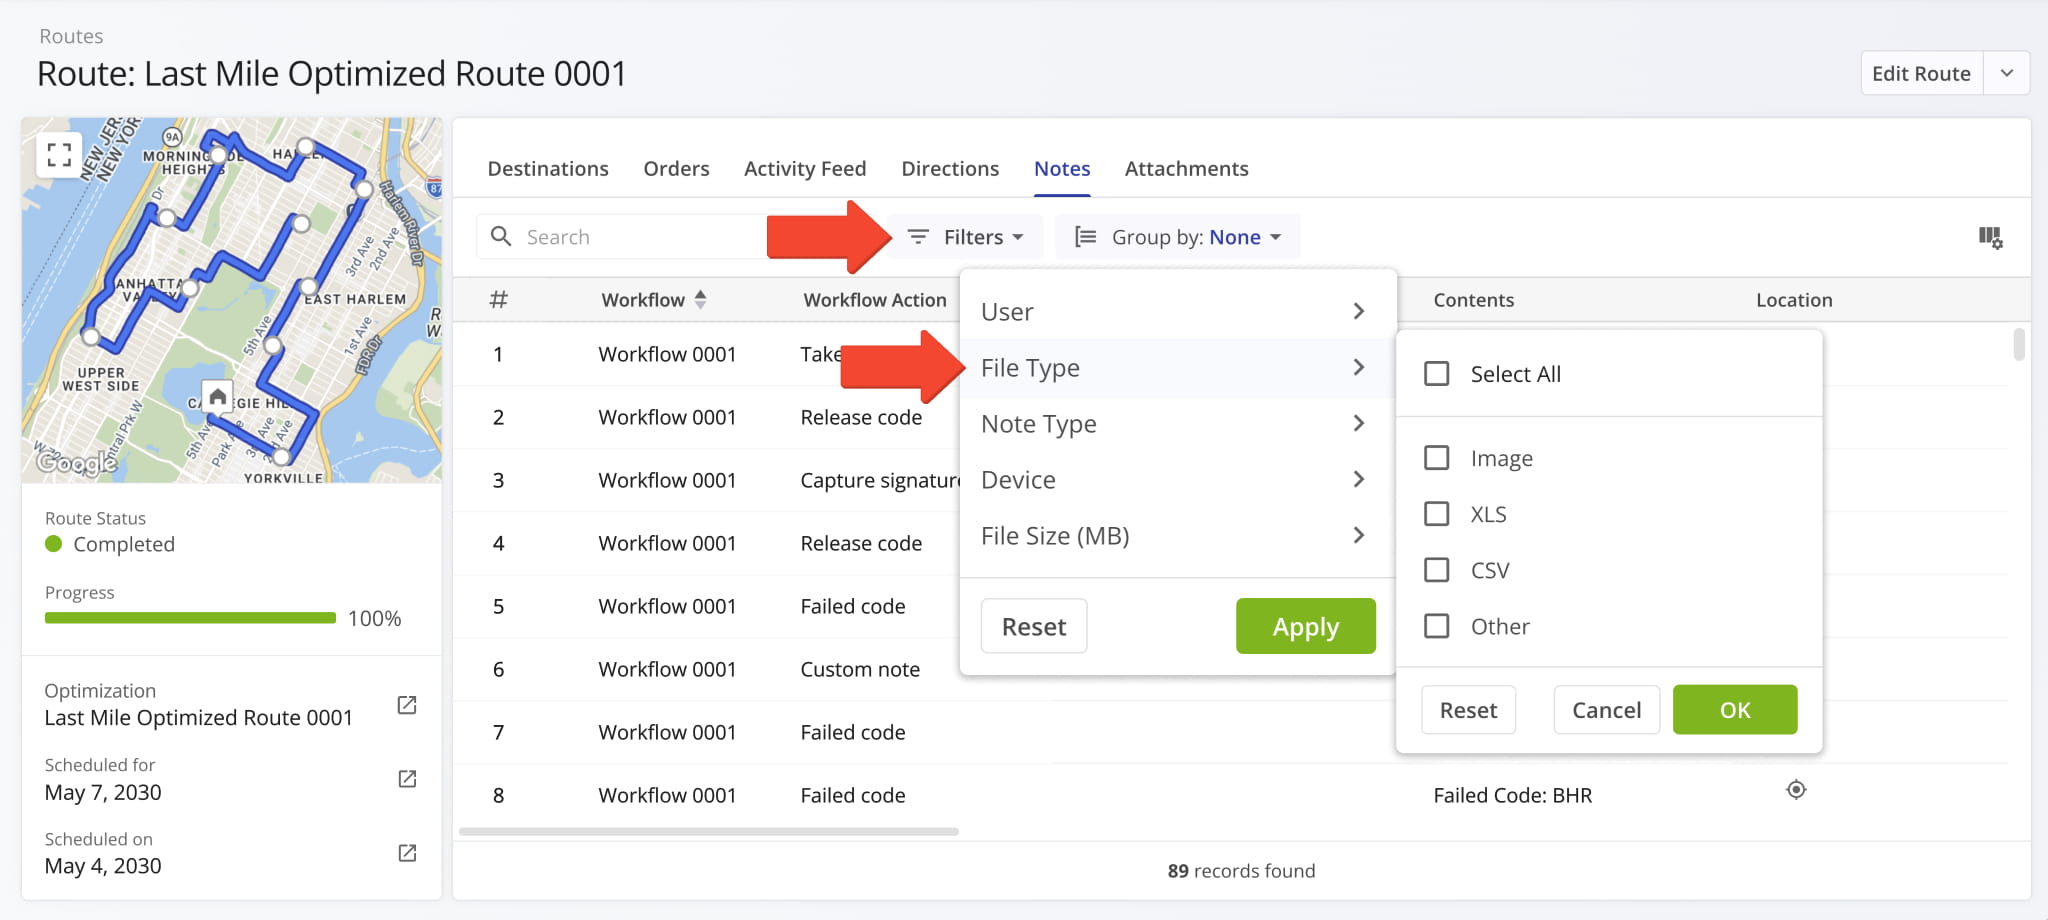Click the route progress bar

tap(190, 618)
